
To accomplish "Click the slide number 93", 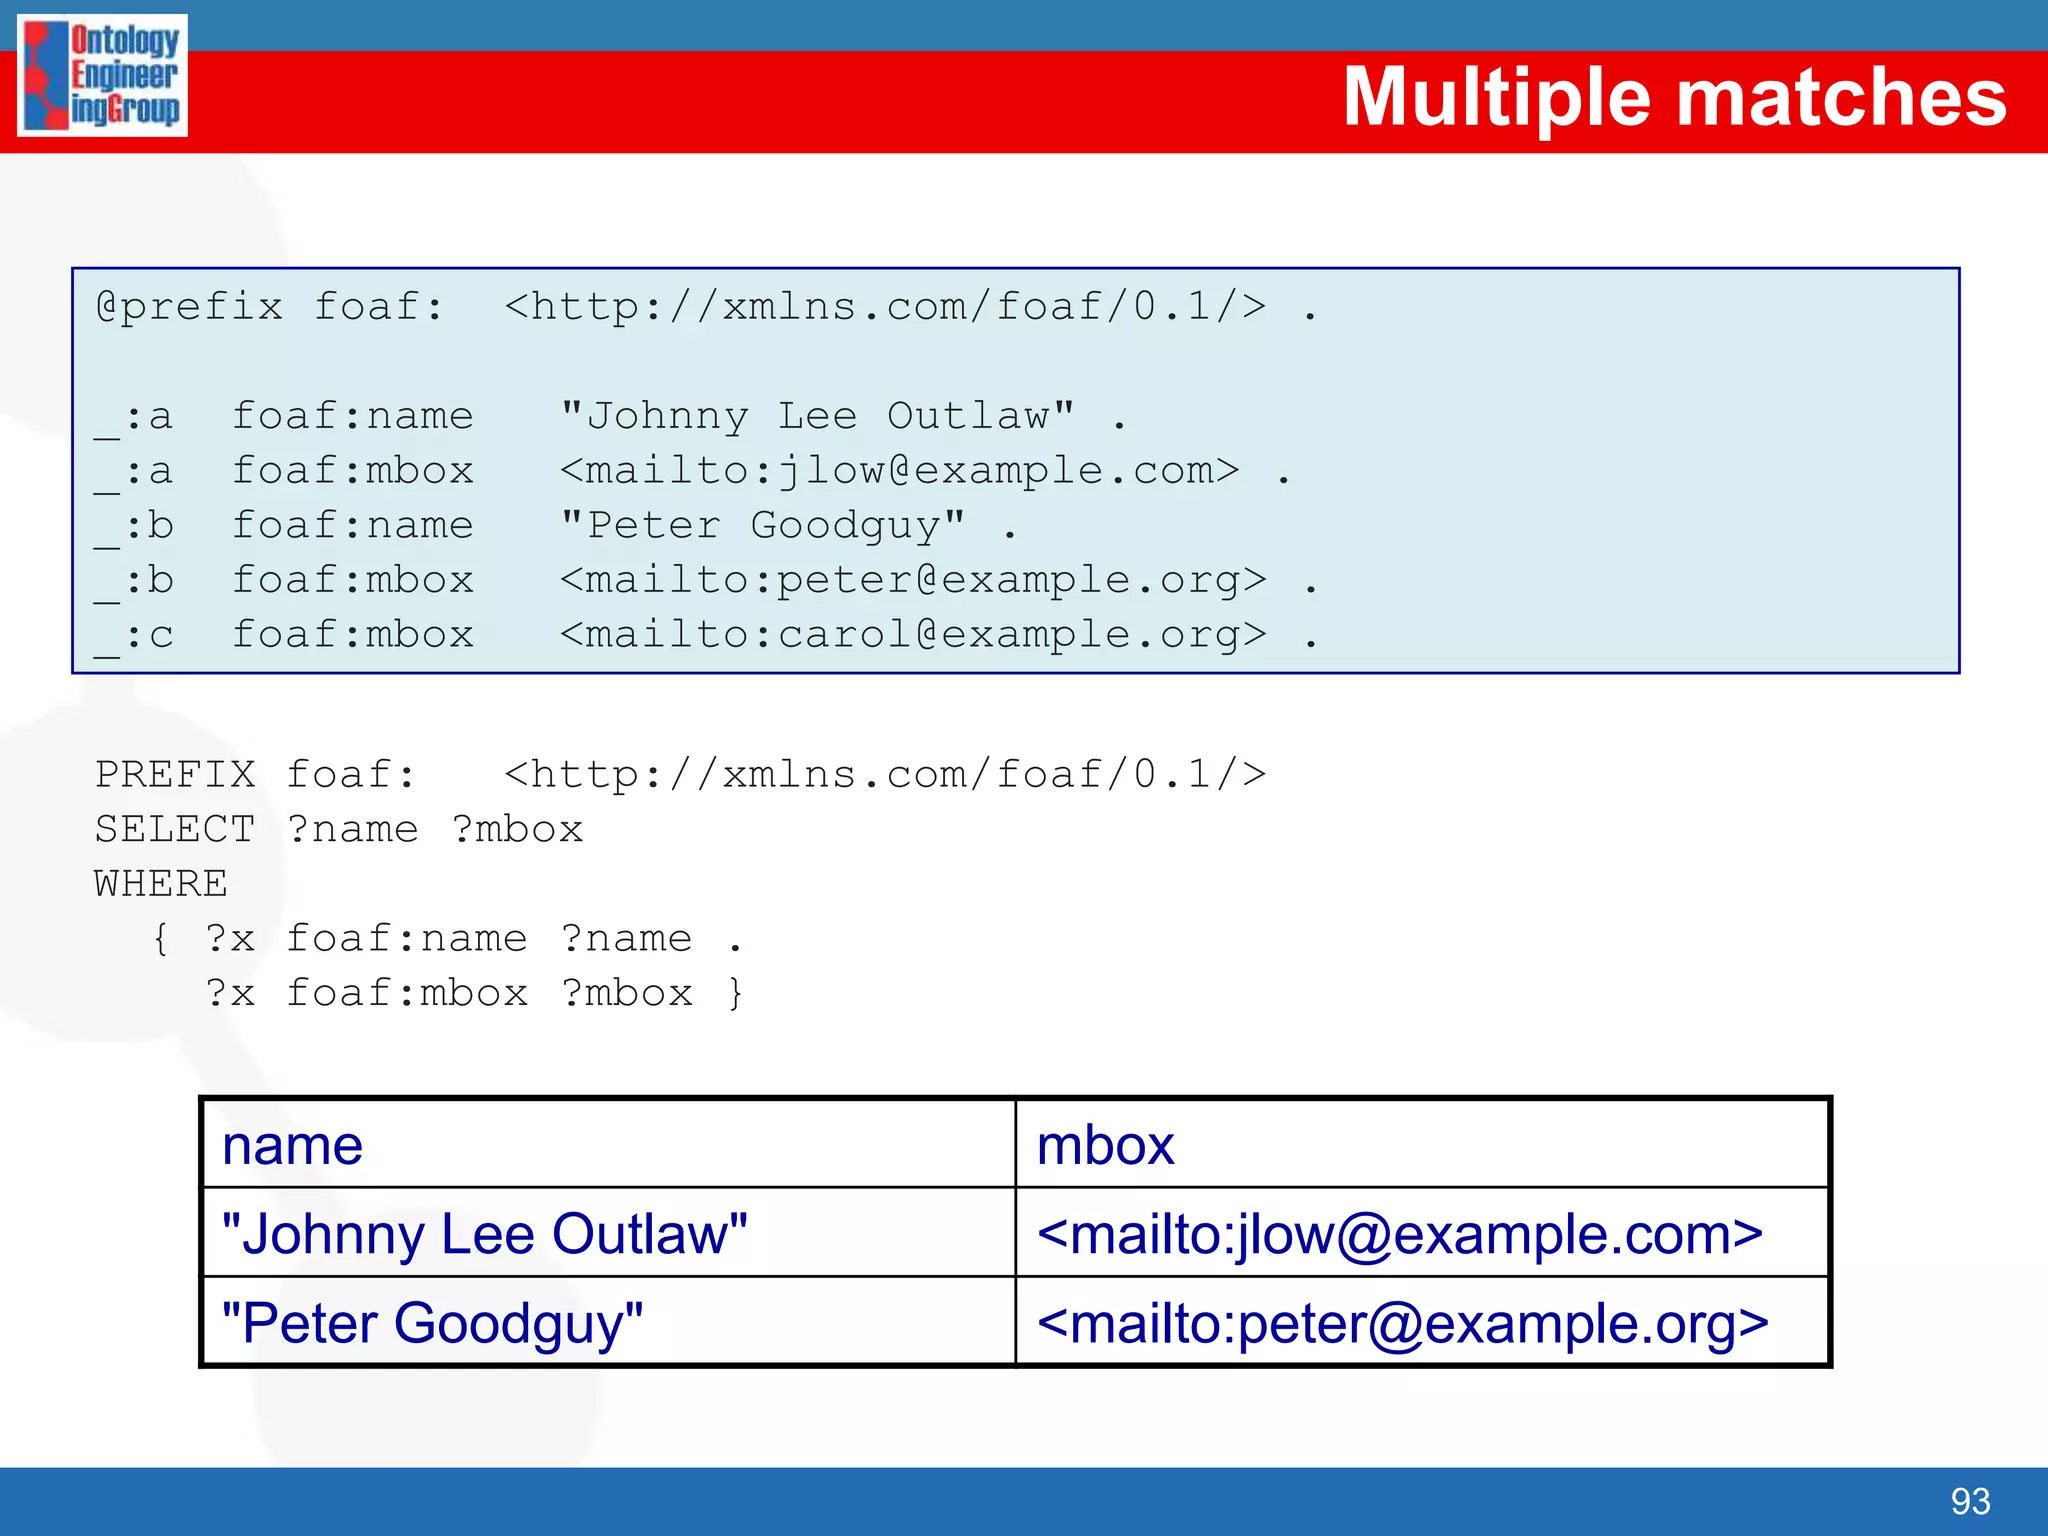I will (1969, 1500).
